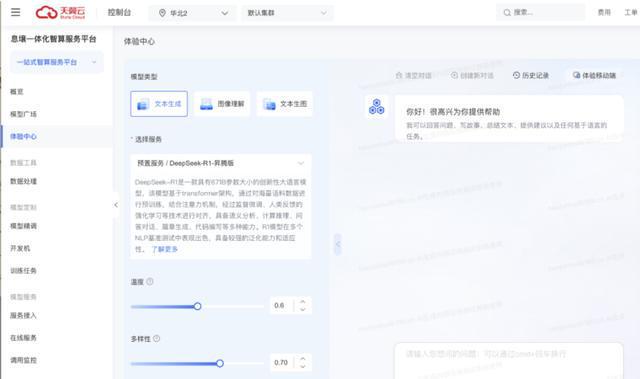This screenshot has width=640, height=379.
Task: Focus the top search field
Action: 540,13
